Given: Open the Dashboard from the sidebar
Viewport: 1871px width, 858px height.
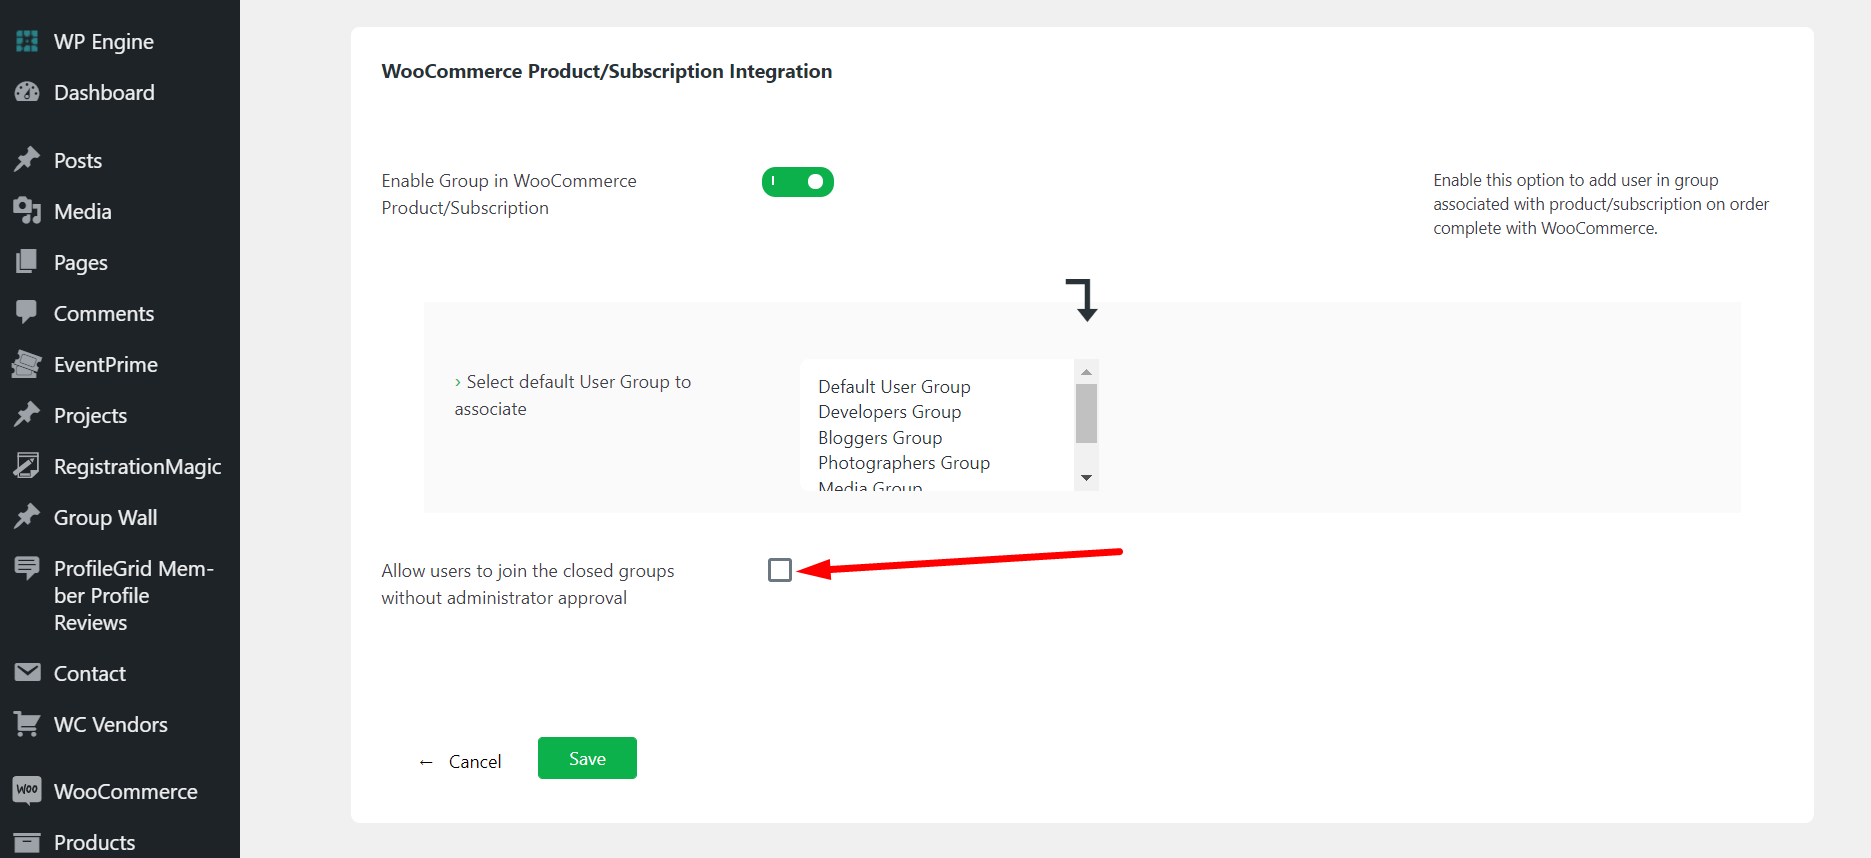Looking at the screenshot, I should tap(104, 92).
